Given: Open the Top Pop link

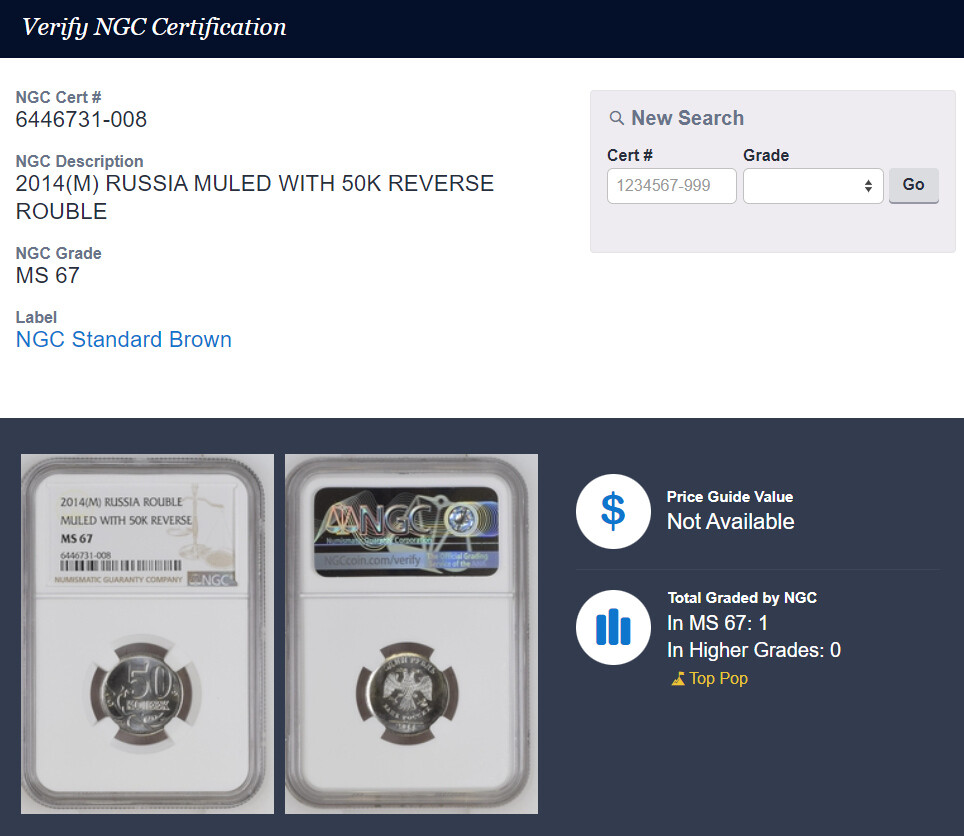Looking at the screenshot, I should click(x=718, y=679).
